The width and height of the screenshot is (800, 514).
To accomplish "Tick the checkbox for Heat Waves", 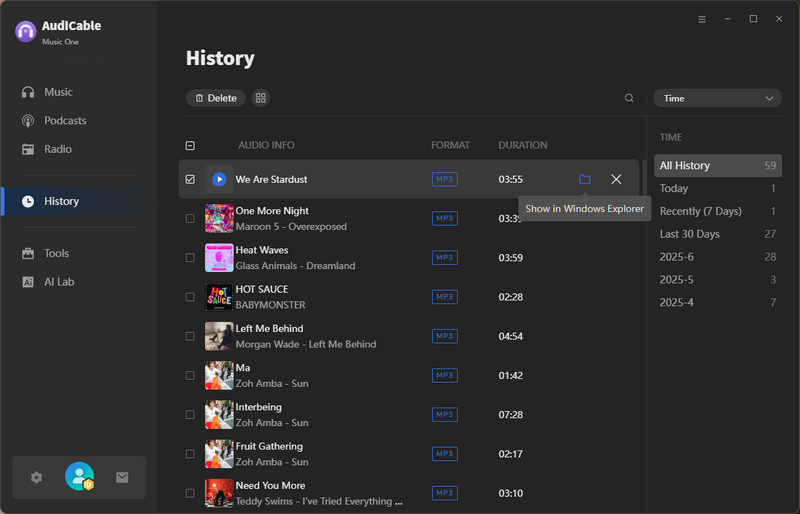I will point(190,258).
